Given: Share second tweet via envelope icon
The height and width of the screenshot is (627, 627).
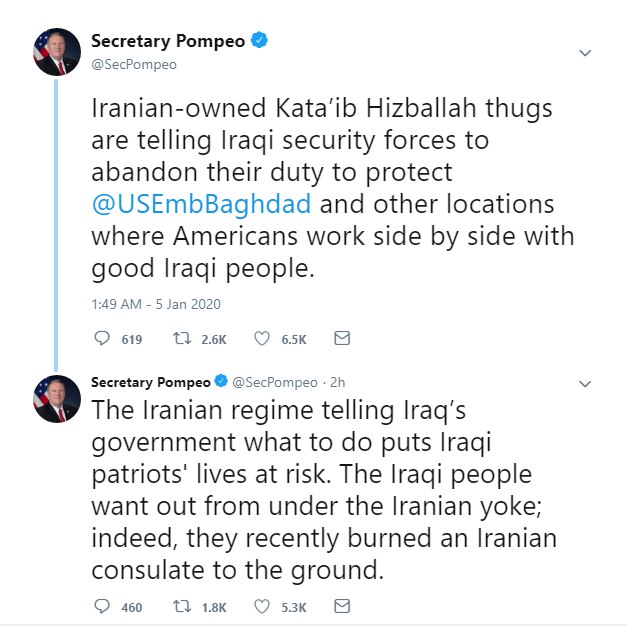Looking at the screenshot, I should (x=342, y=606).
